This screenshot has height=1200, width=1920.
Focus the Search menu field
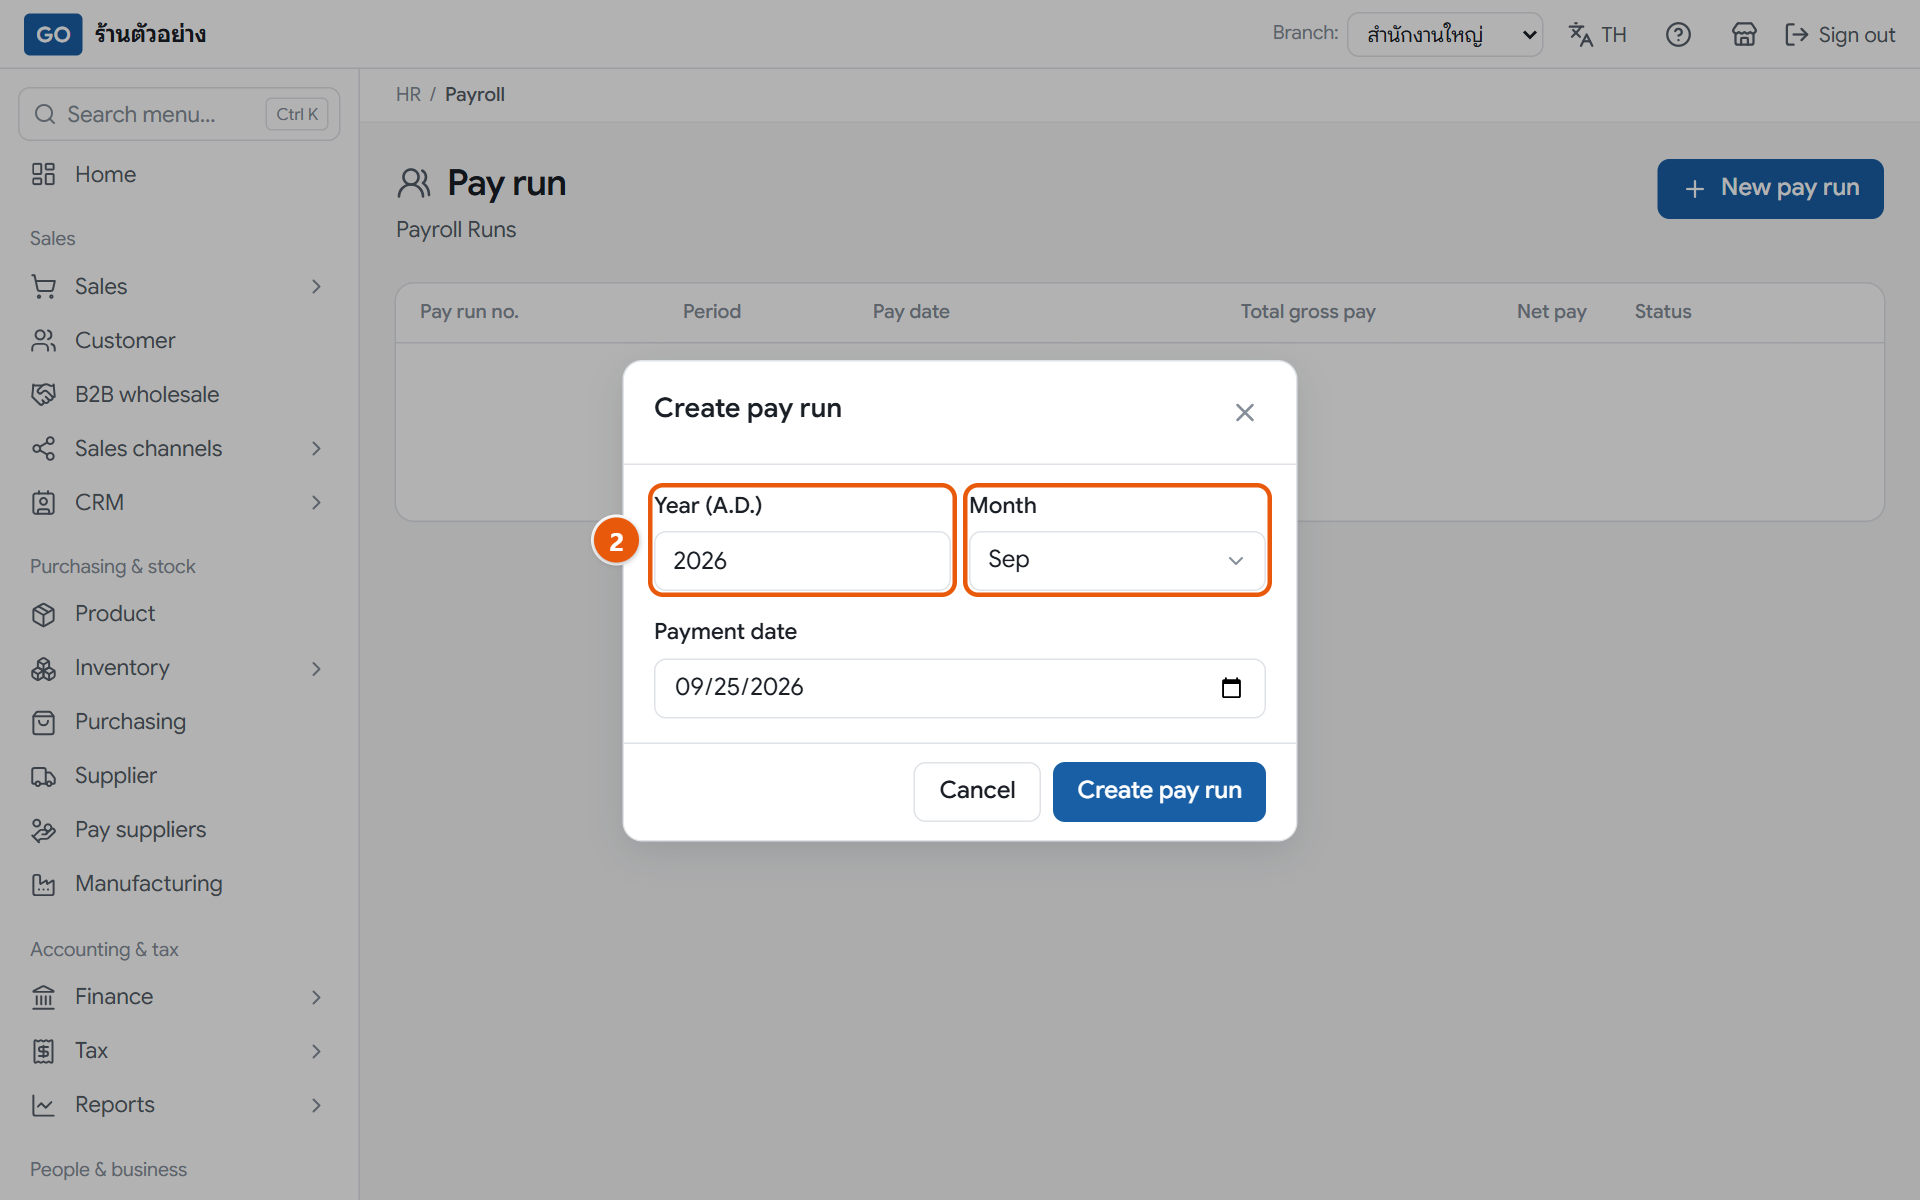[x=179, y=114]
